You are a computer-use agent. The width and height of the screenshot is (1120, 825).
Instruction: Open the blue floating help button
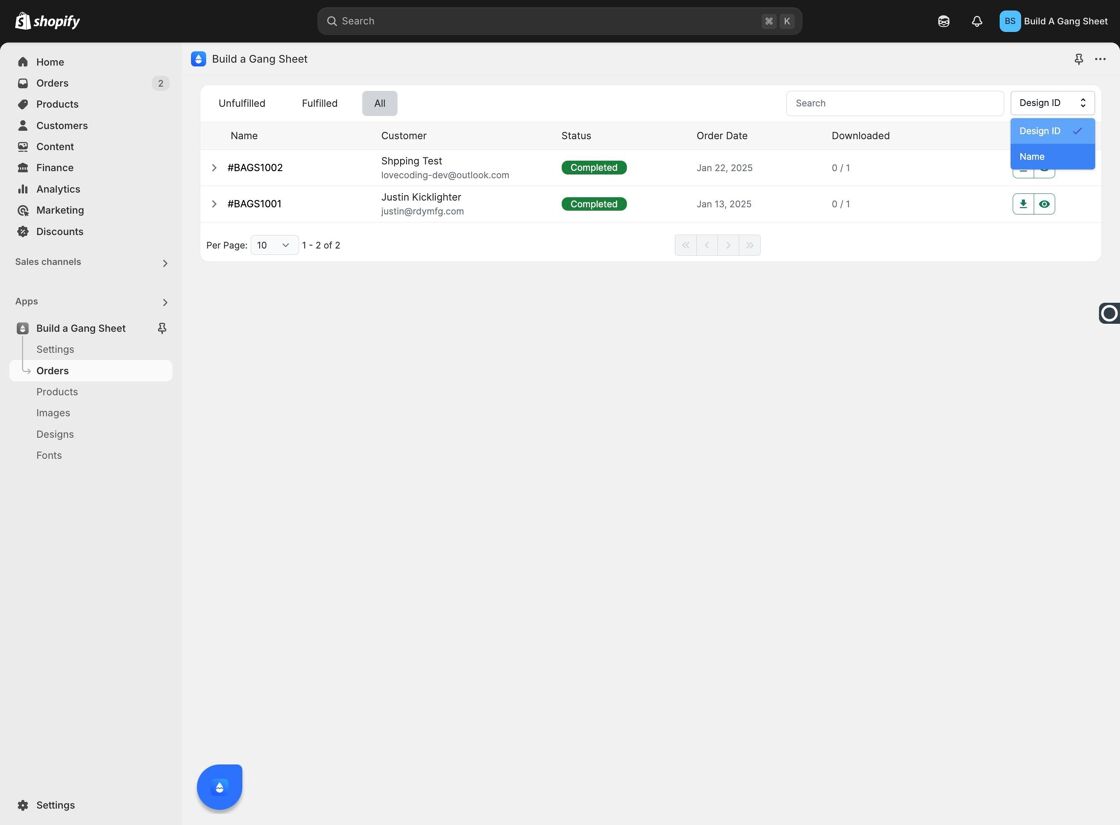219,786
